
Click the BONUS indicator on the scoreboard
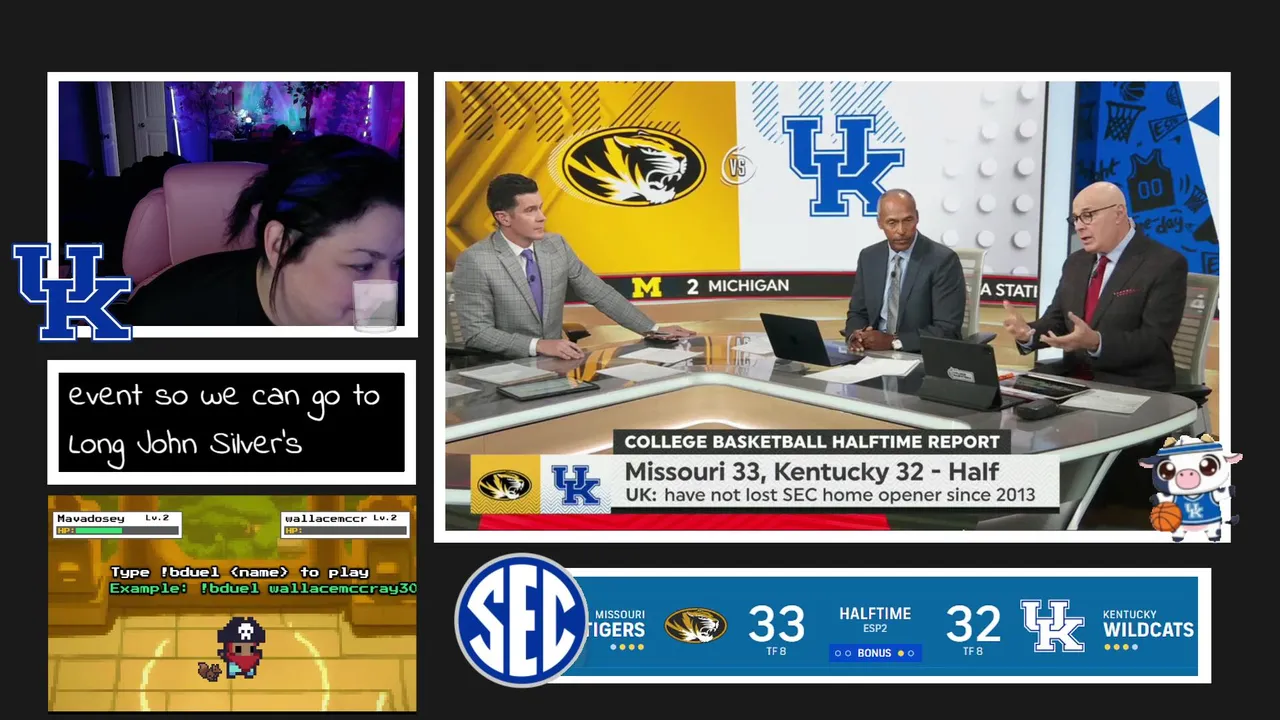click(875, 653)
